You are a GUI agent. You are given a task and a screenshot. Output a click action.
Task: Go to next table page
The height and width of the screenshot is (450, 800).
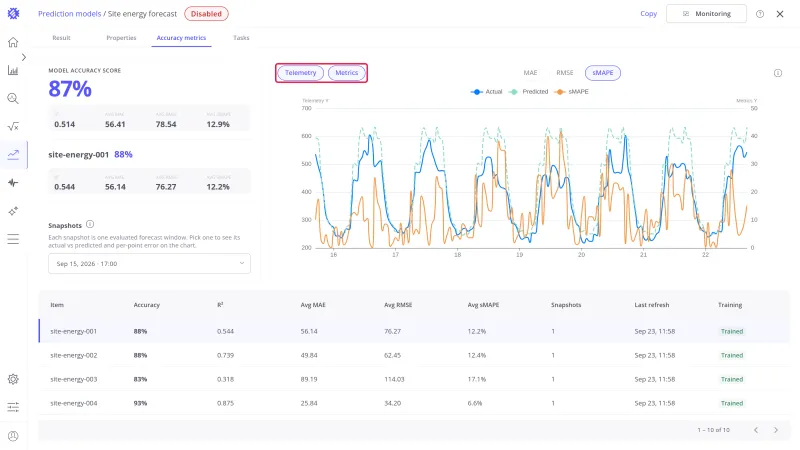(x=776, y=430)
